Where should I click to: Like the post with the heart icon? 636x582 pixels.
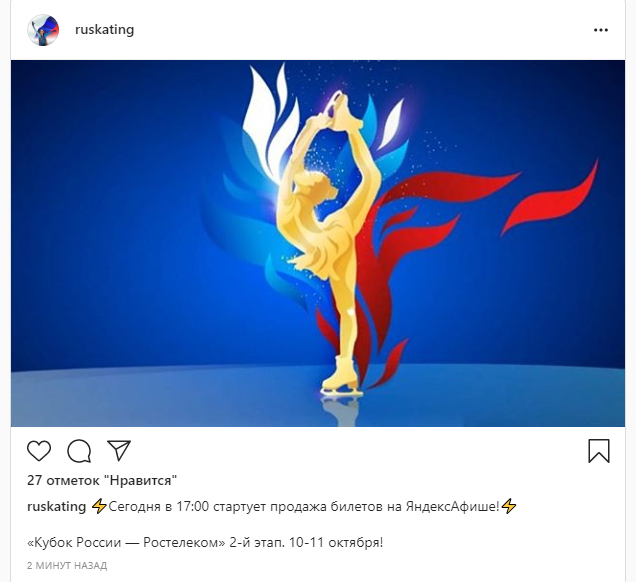click(39, 451)
